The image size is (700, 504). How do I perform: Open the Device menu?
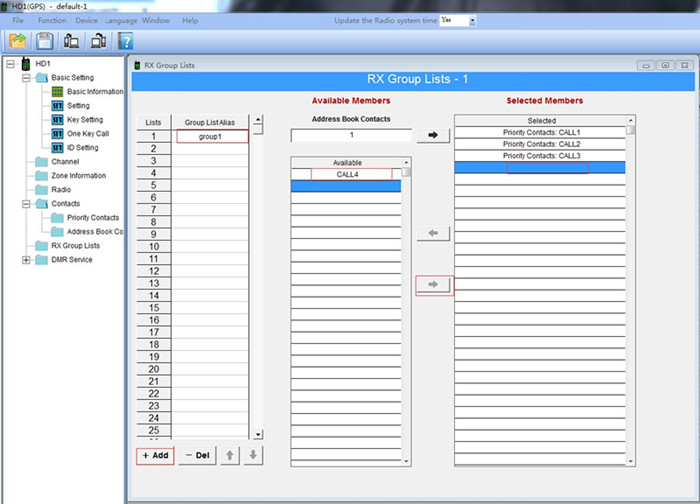coord(86,21)
